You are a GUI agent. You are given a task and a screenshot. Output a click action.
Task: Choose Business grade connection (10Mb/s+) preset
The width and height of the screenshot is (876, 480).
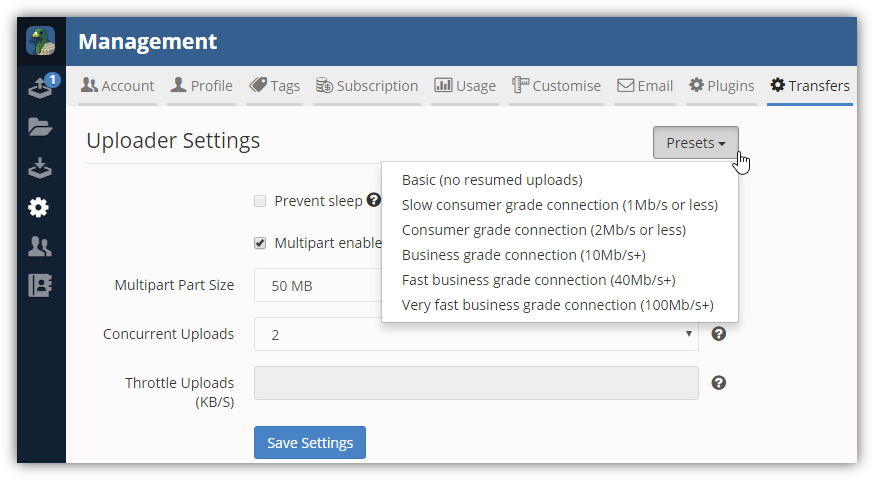click(x=523, y=255)
